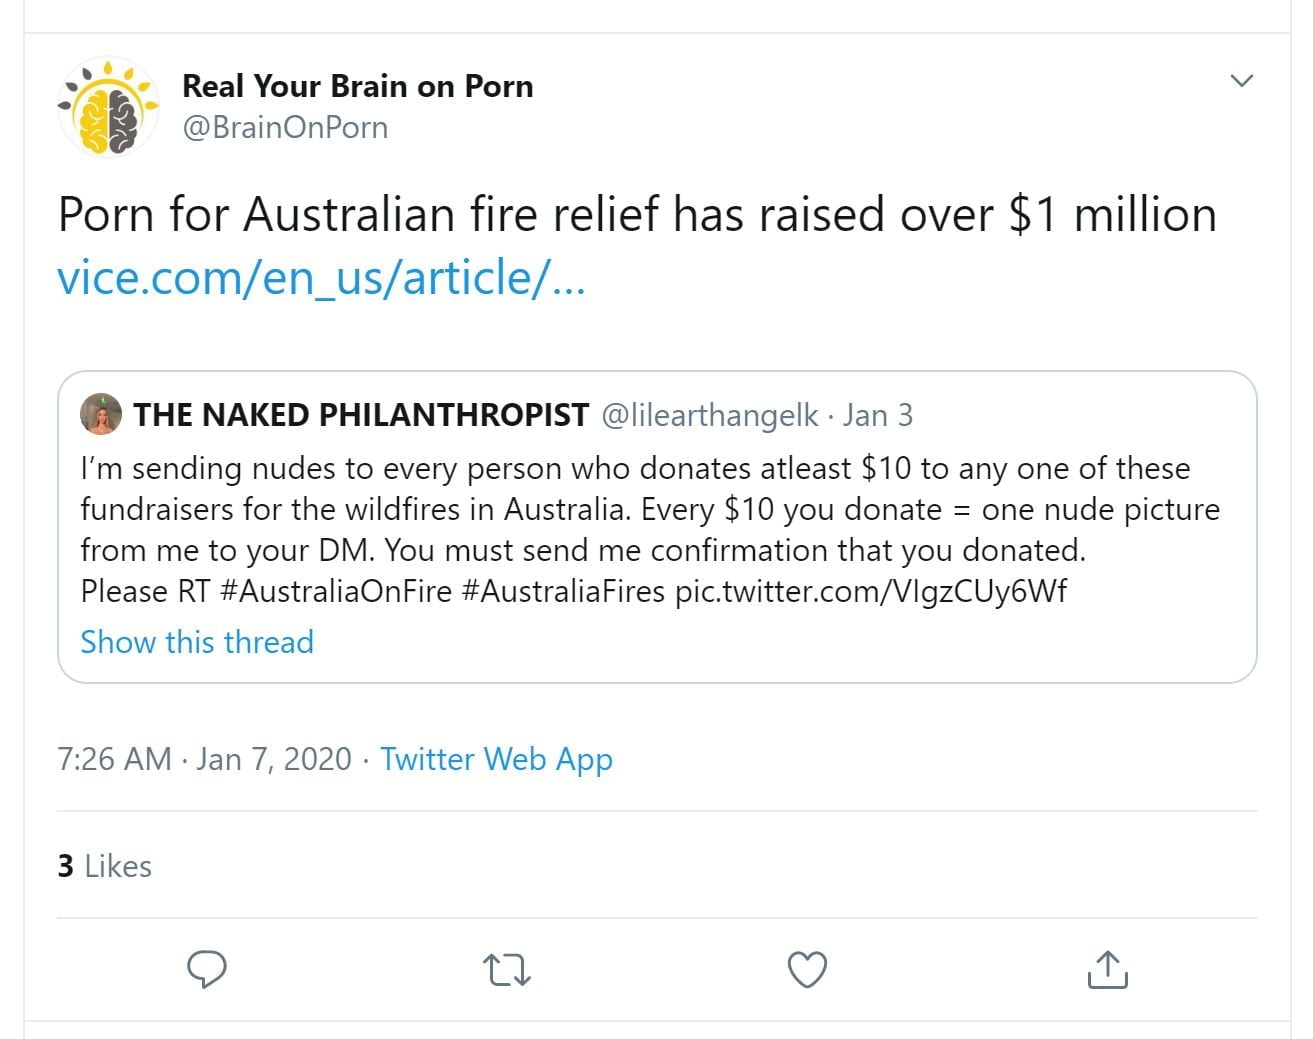Retweet this tweet via the arrows icon
1313x1039 pixels.
(x=507, y=970)
